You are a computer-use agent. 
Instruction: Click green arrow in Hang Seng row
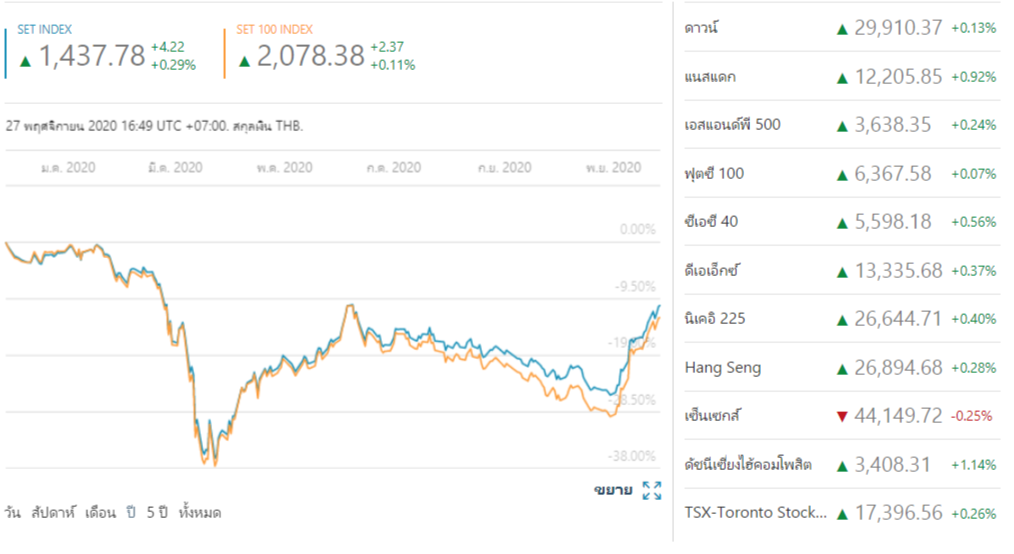(842, 368)
